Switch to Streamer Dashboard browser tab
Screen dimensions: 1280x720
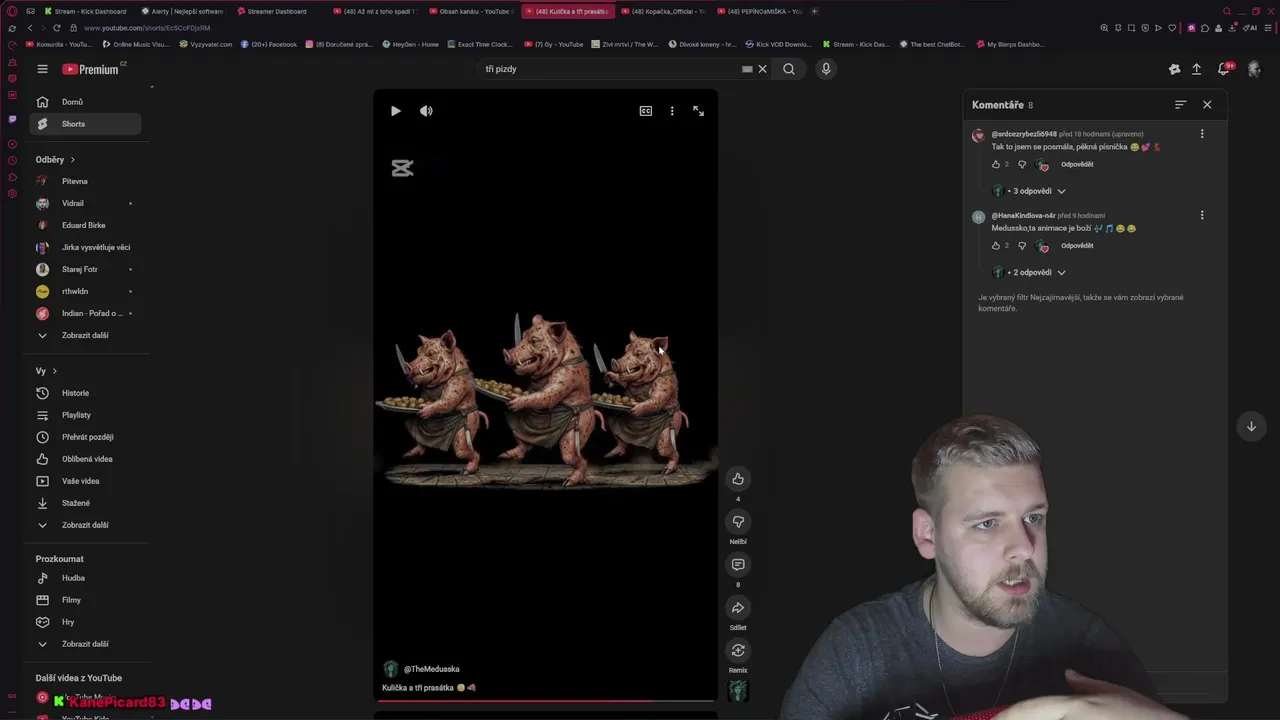pos(277,11)
